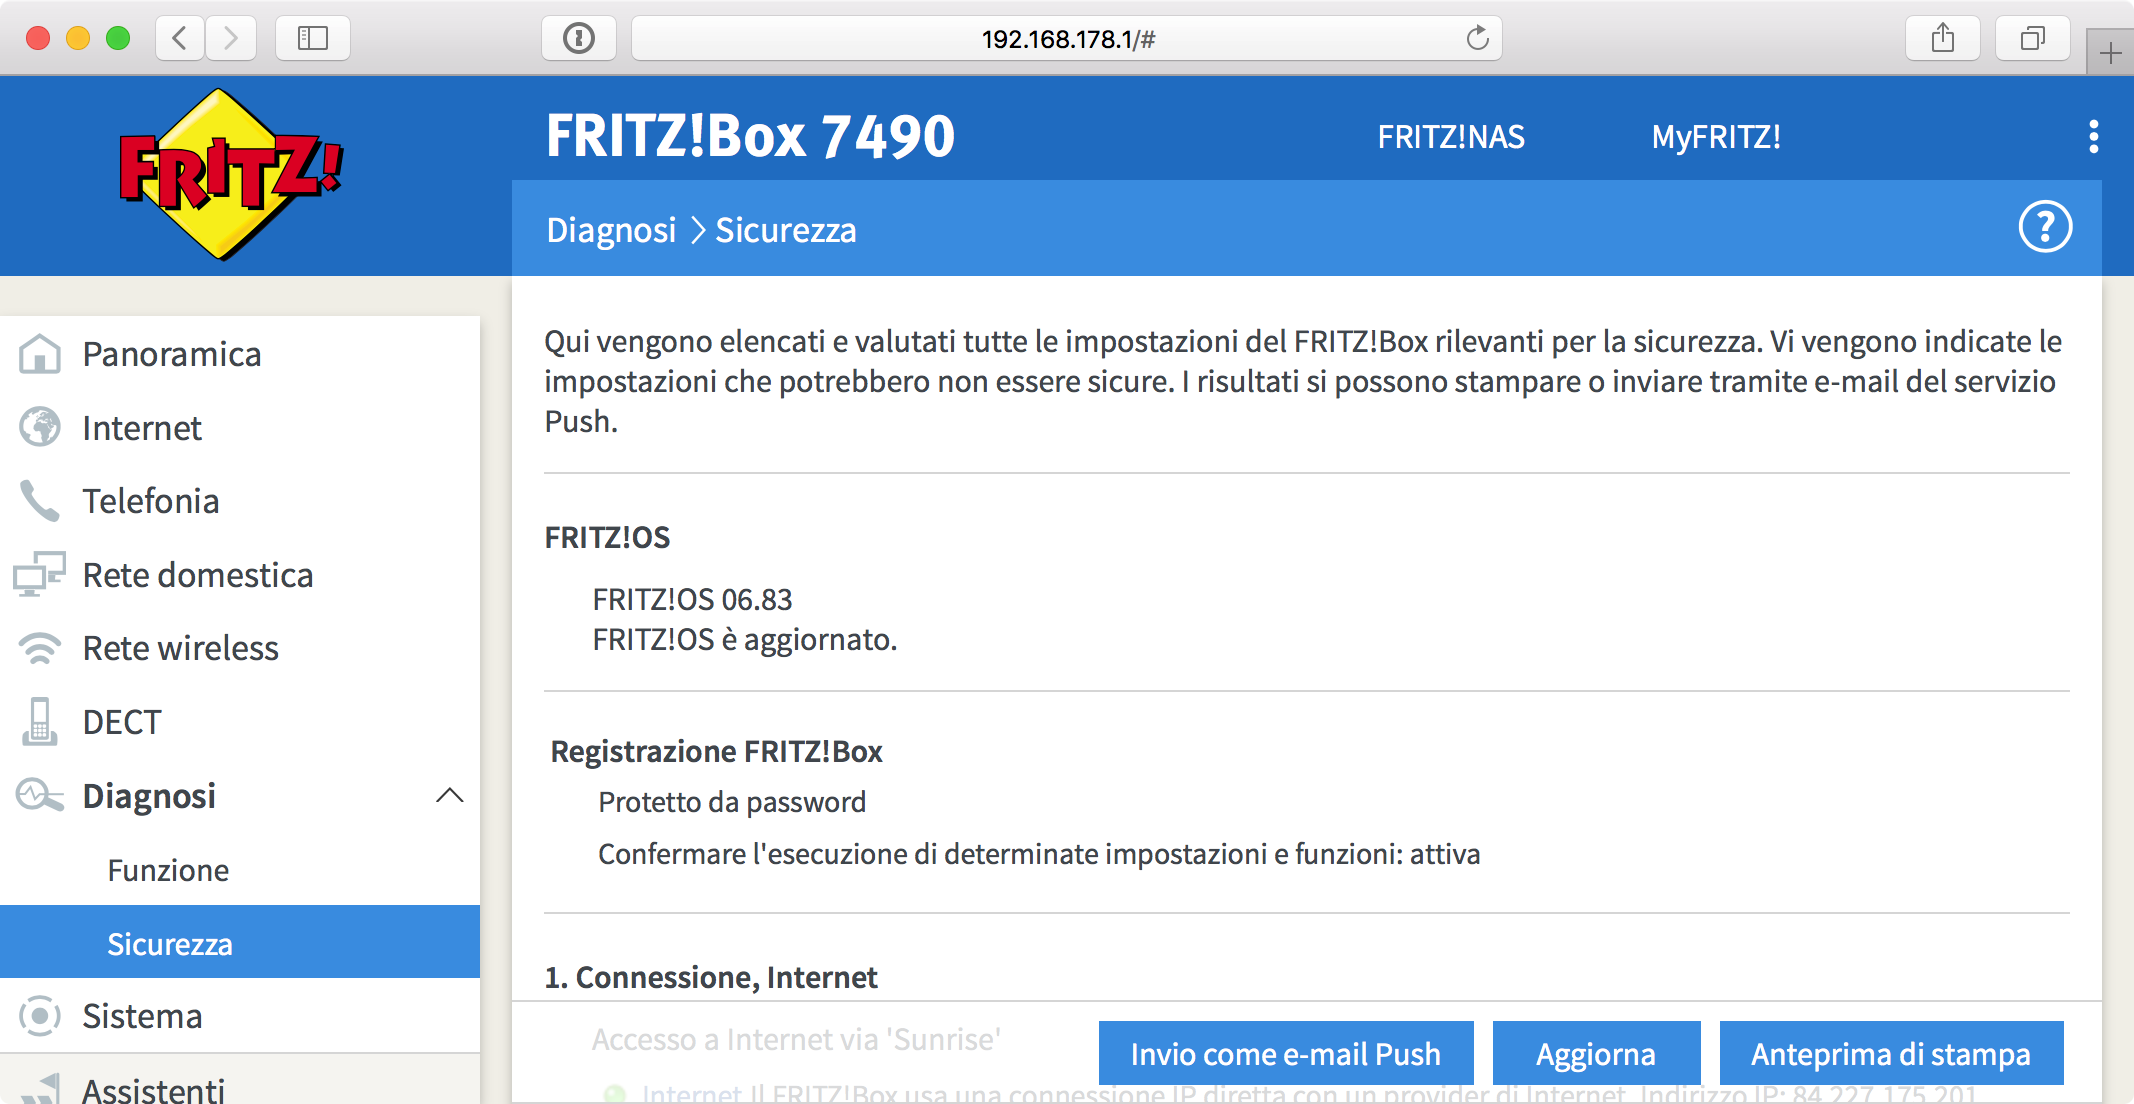Click the Invio come e-mail Push button

pyautogui.click(x=1286, y=1053)
